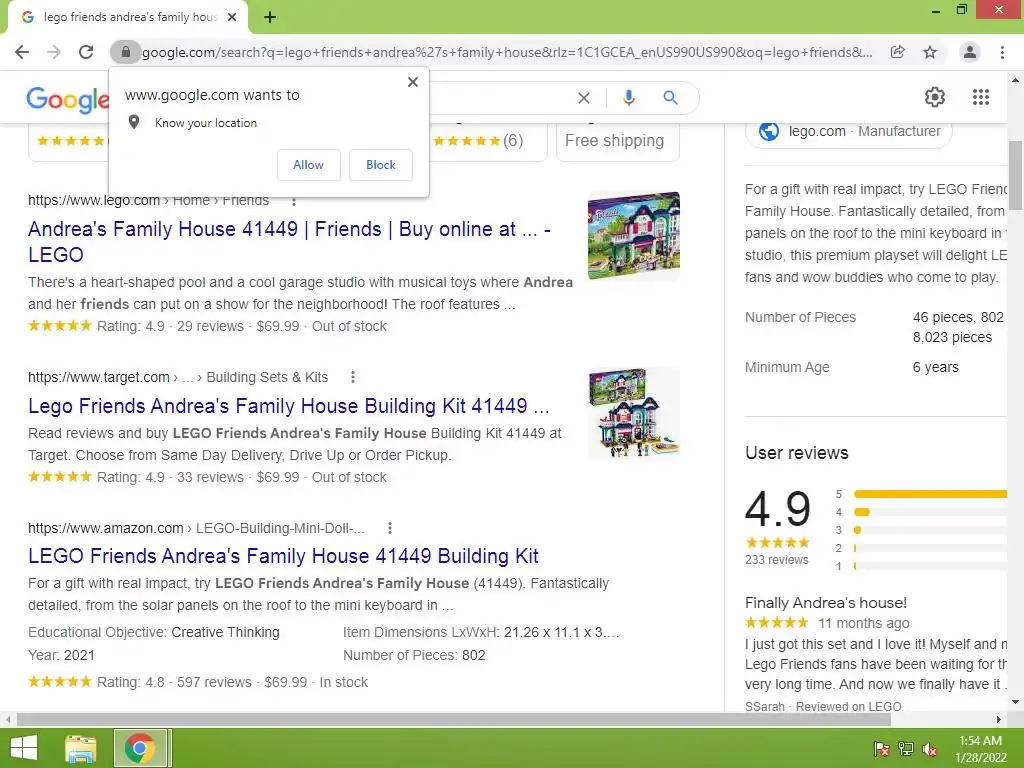
Task: Submit search with the magnifier icon
Action: pyautogui.click(x=670, y=98)
